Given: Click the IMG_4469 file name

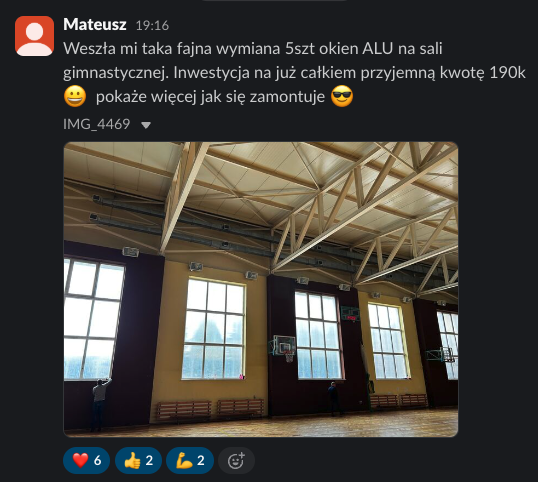Looking at the screenshot, I should [96, 124].
